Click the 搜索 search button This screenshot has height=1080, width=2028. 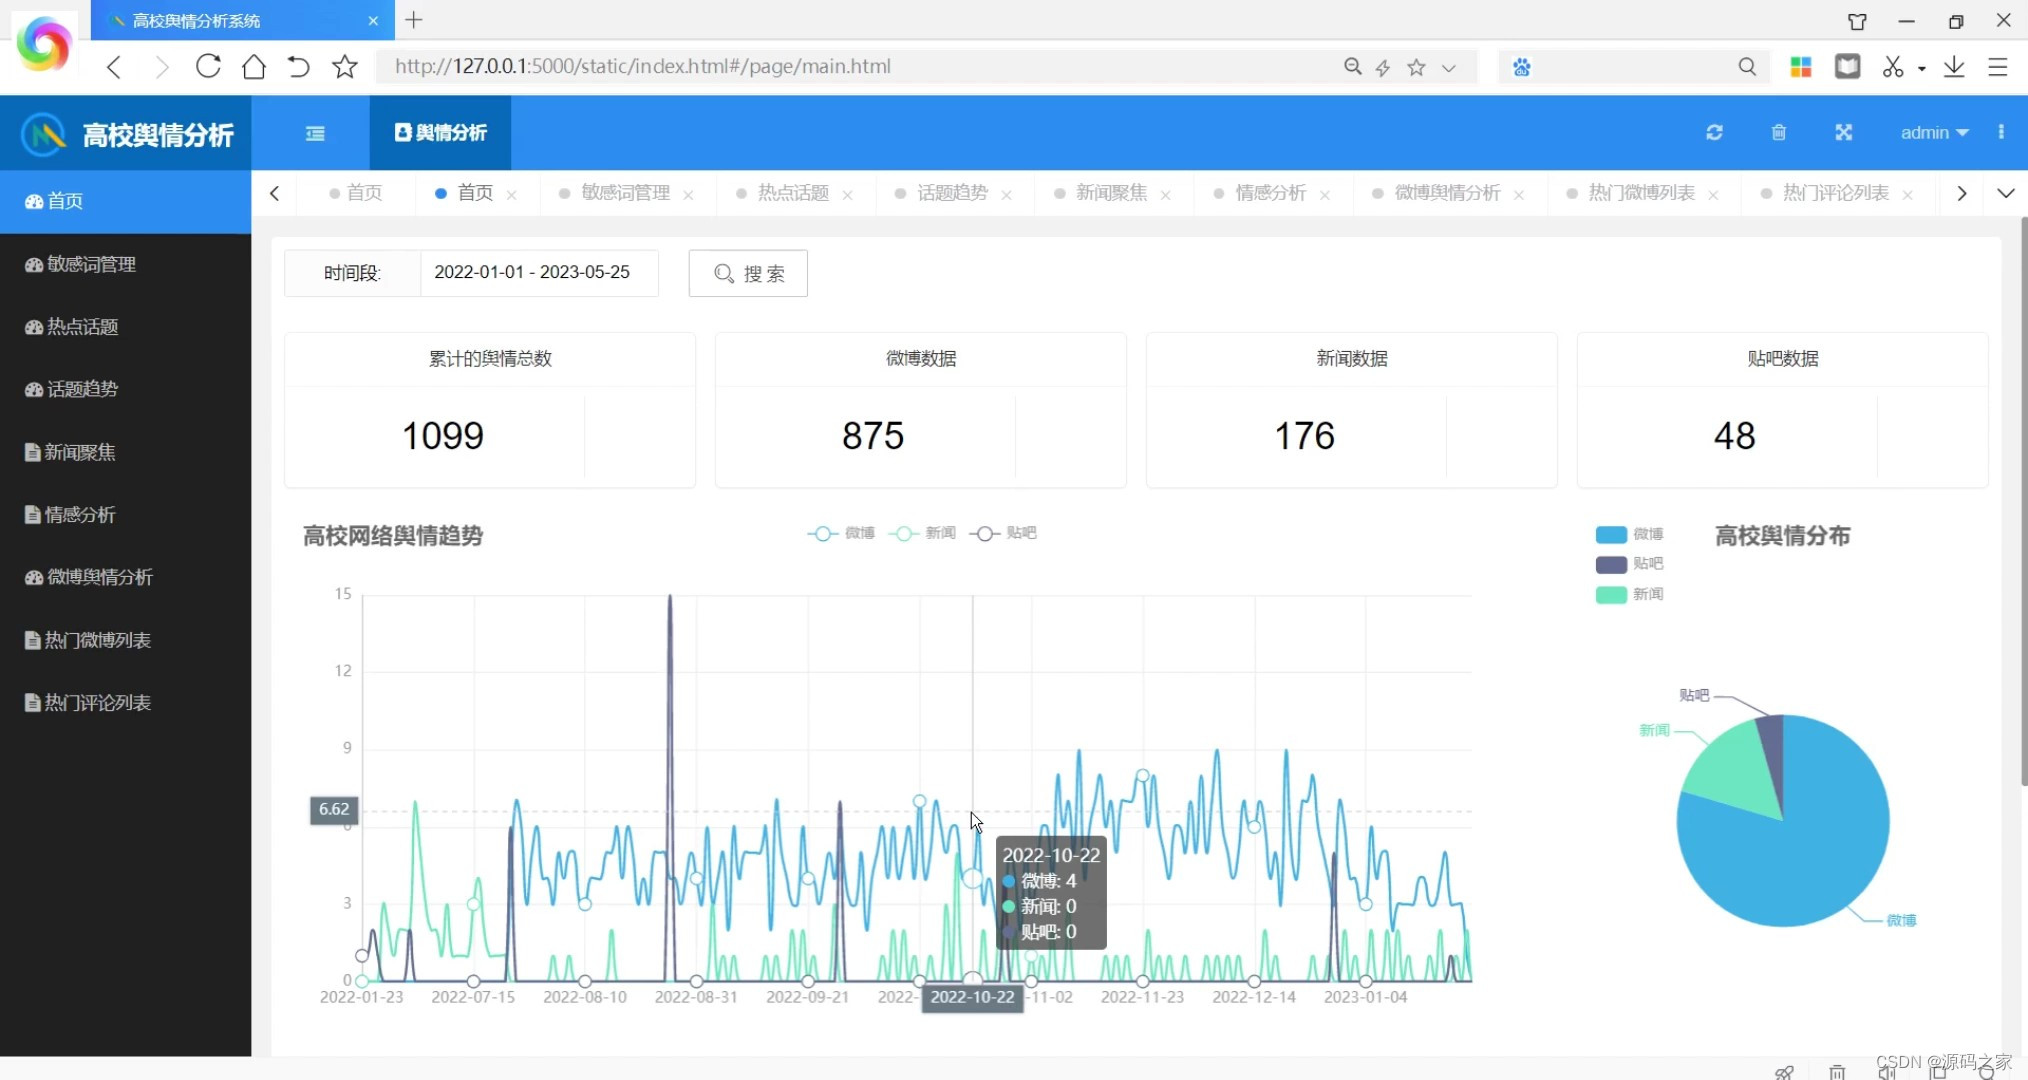click(748, 273)
